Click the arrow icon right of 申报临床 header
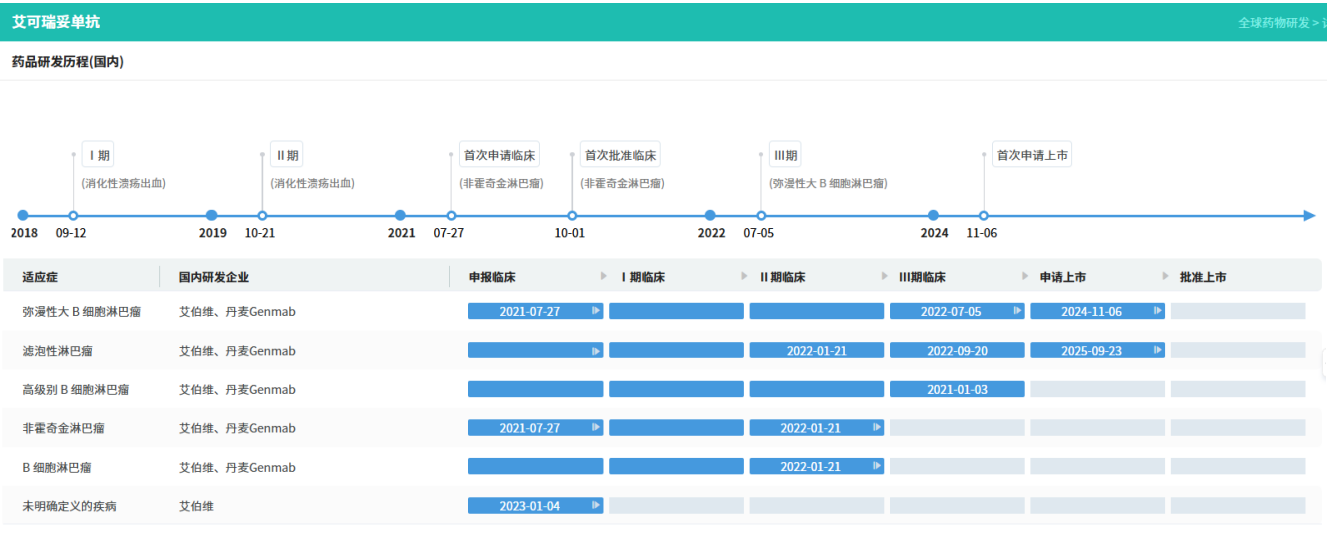Viewport: 1334px width, 544px height. click(603, 277)
